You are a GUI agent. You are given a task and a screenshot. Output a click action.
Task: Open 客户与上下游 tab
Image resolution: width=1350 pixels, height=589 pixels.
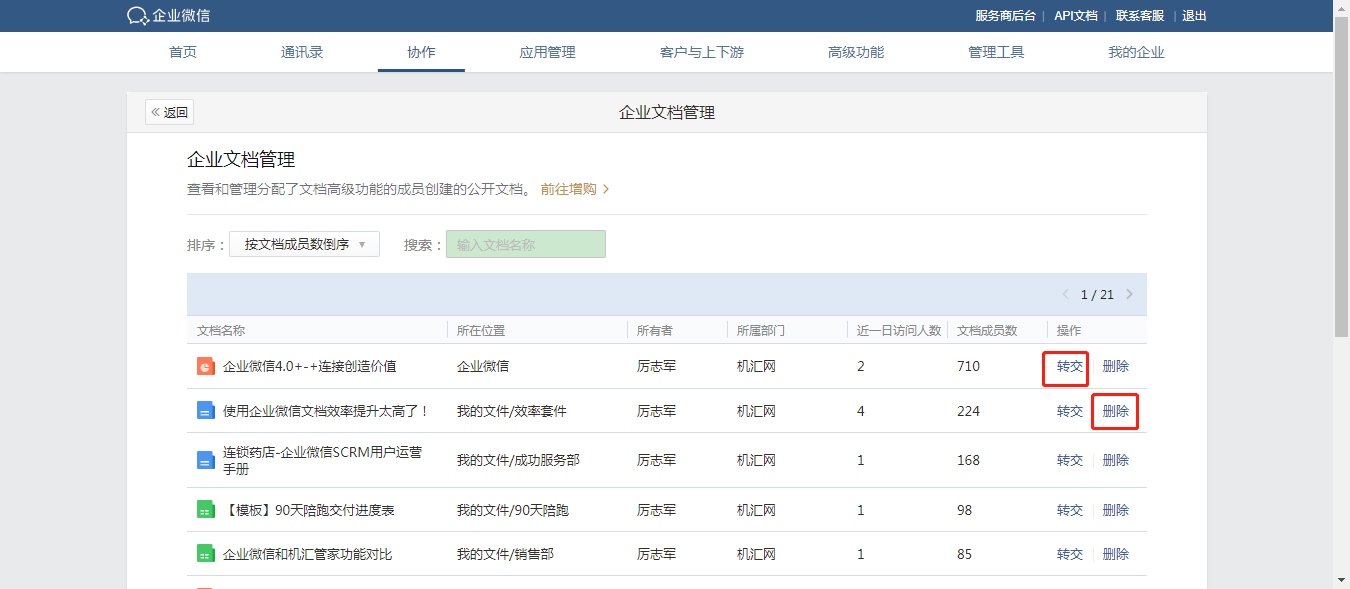(702, 52)
